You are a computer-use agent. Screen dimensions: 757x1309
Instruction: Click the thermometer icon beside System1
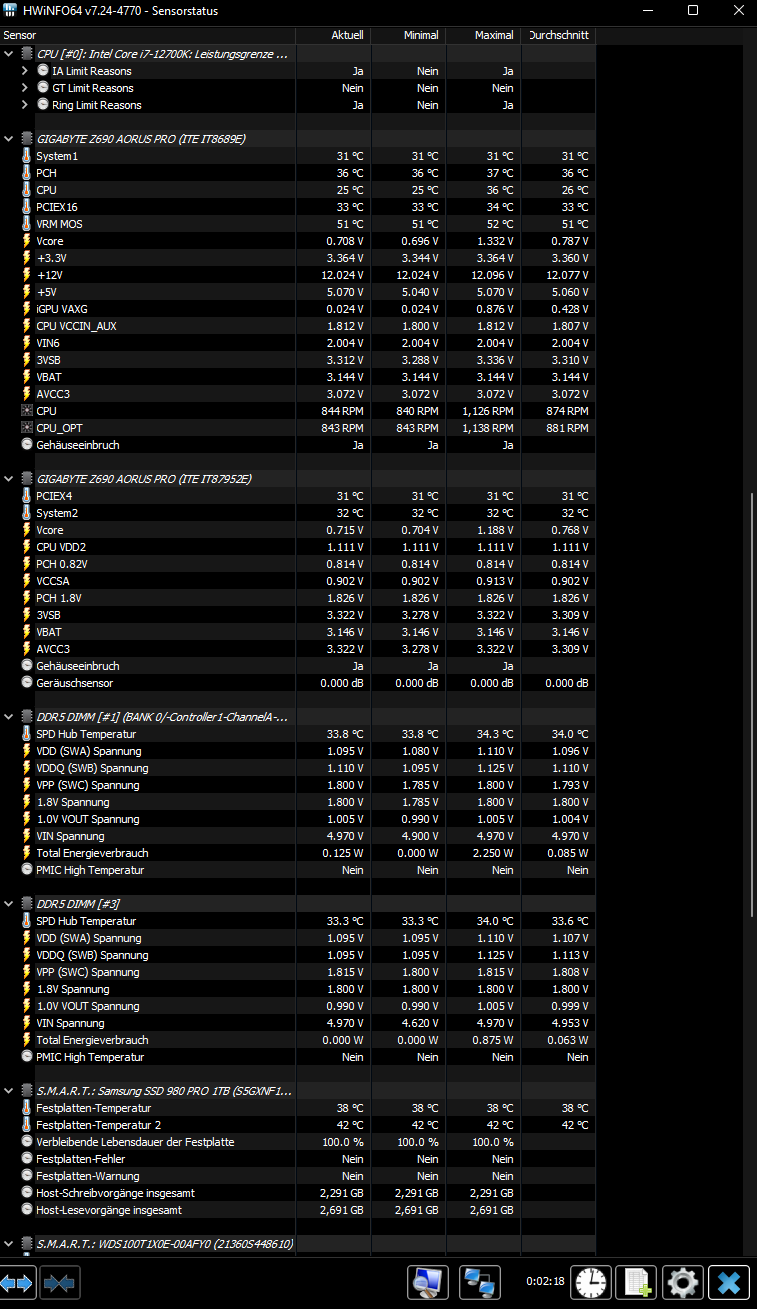point(27,156)
